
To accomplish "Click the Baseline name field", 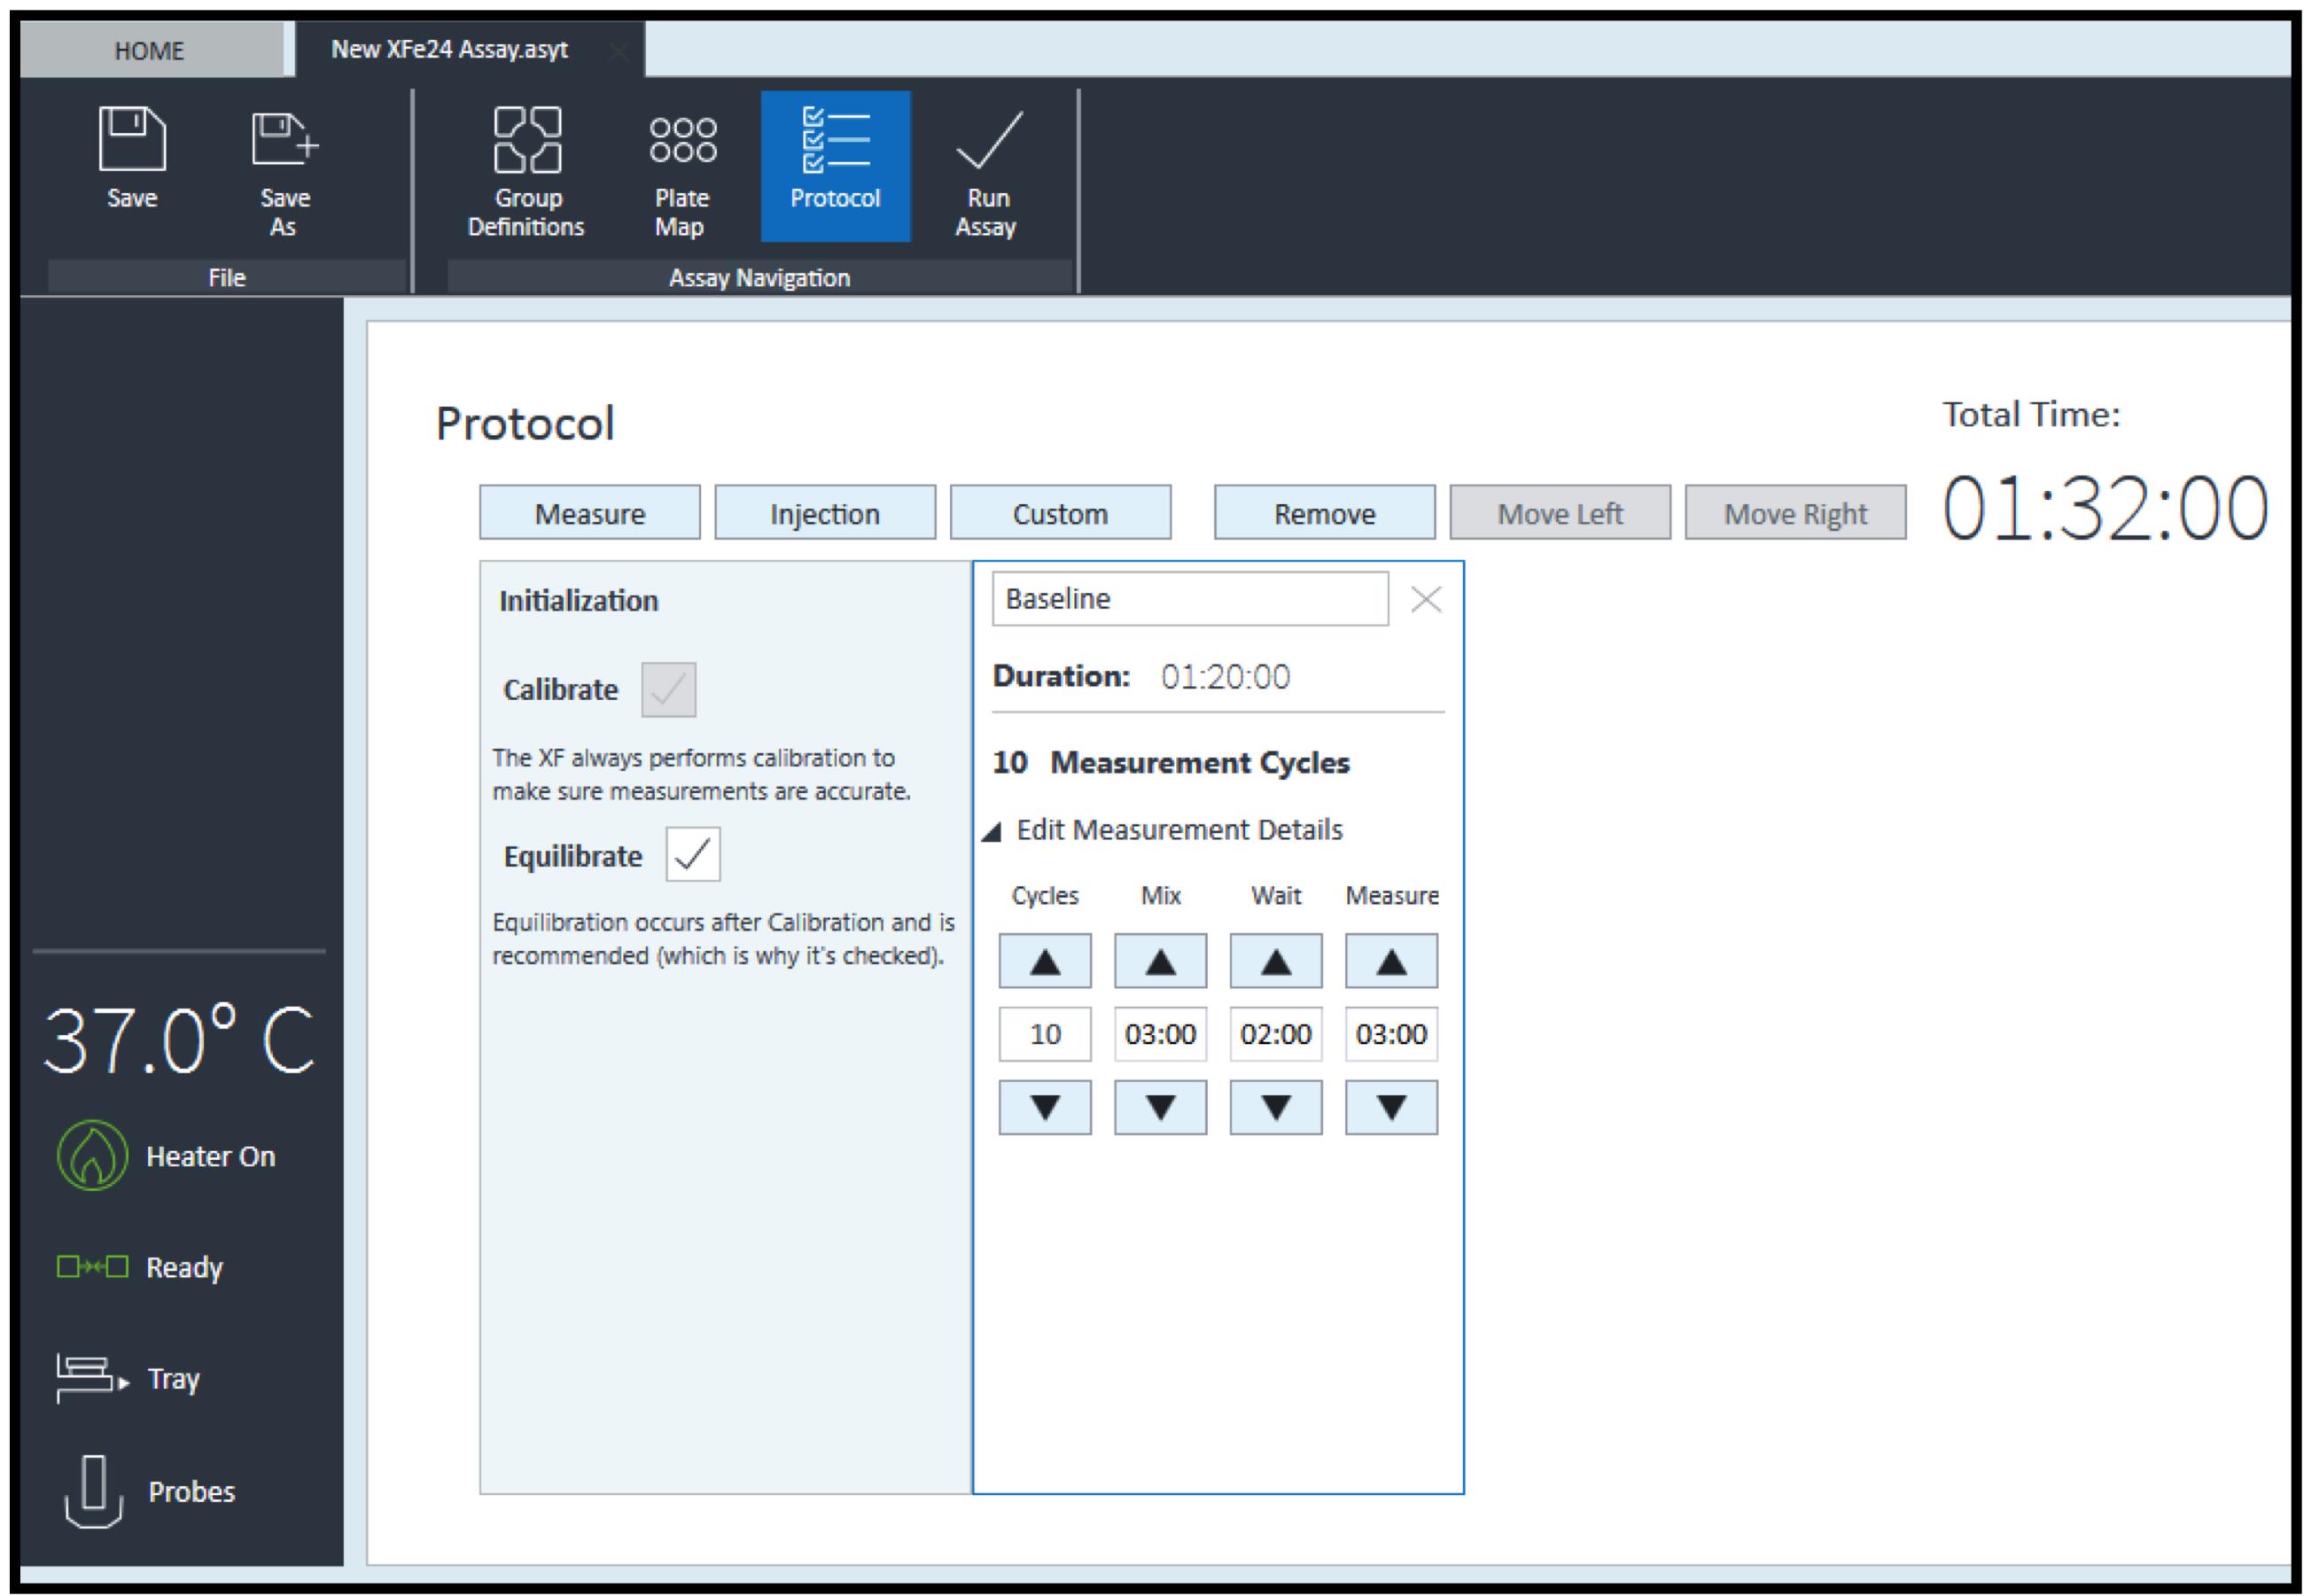I will (x=1190, y=598).
